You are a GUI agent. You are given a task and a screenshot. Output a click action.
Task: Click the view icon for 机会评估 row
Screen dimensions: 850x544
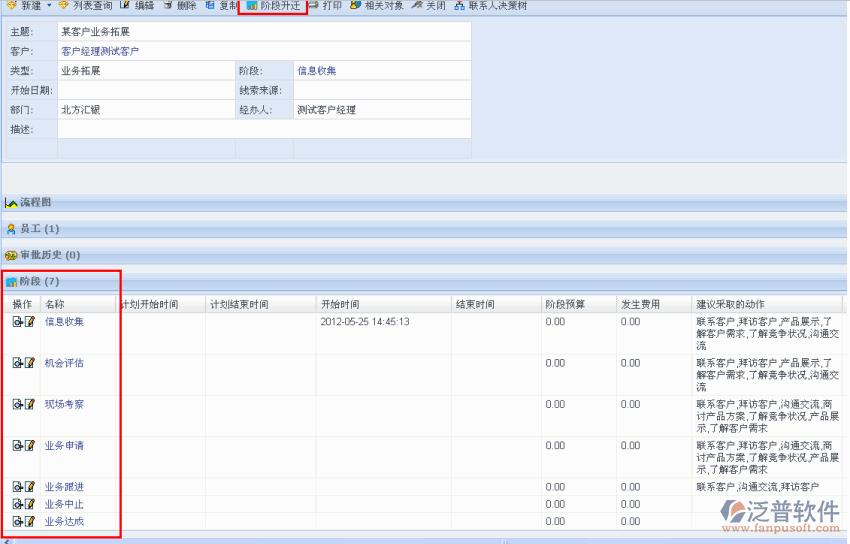18,363
